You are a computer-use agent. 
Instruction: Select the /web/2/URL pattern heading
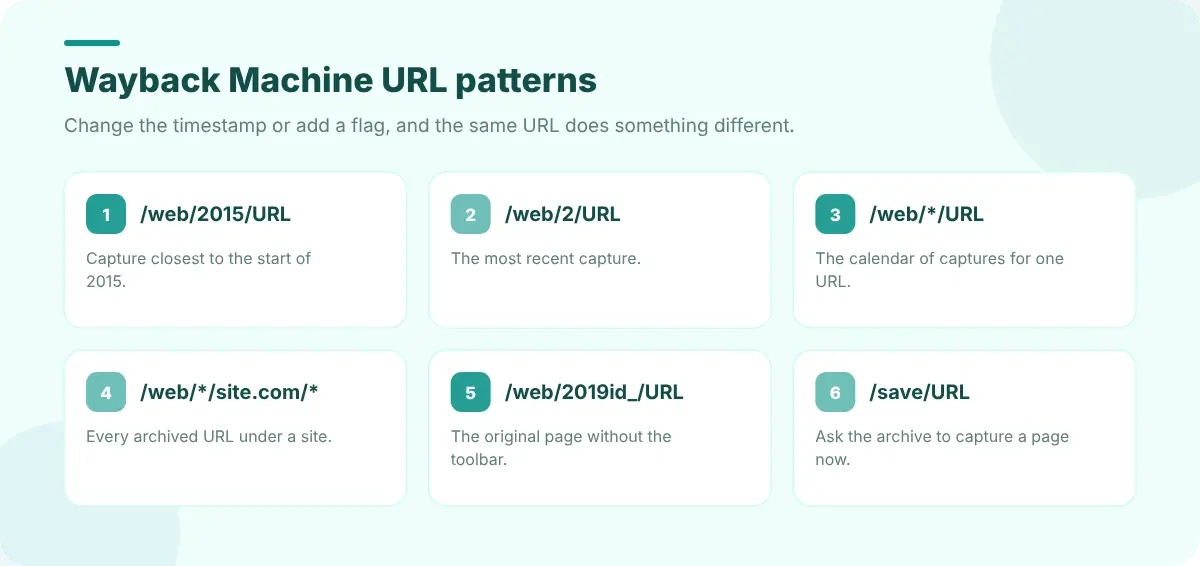point(563,214)
